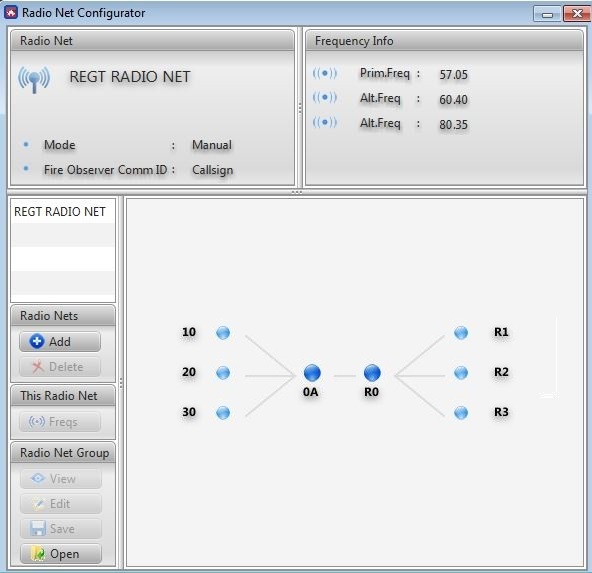This screenshot has width=592, height=573.
Task: Click the signal icon beside Alt.Freq 80.35
Action: click(325, 122)
